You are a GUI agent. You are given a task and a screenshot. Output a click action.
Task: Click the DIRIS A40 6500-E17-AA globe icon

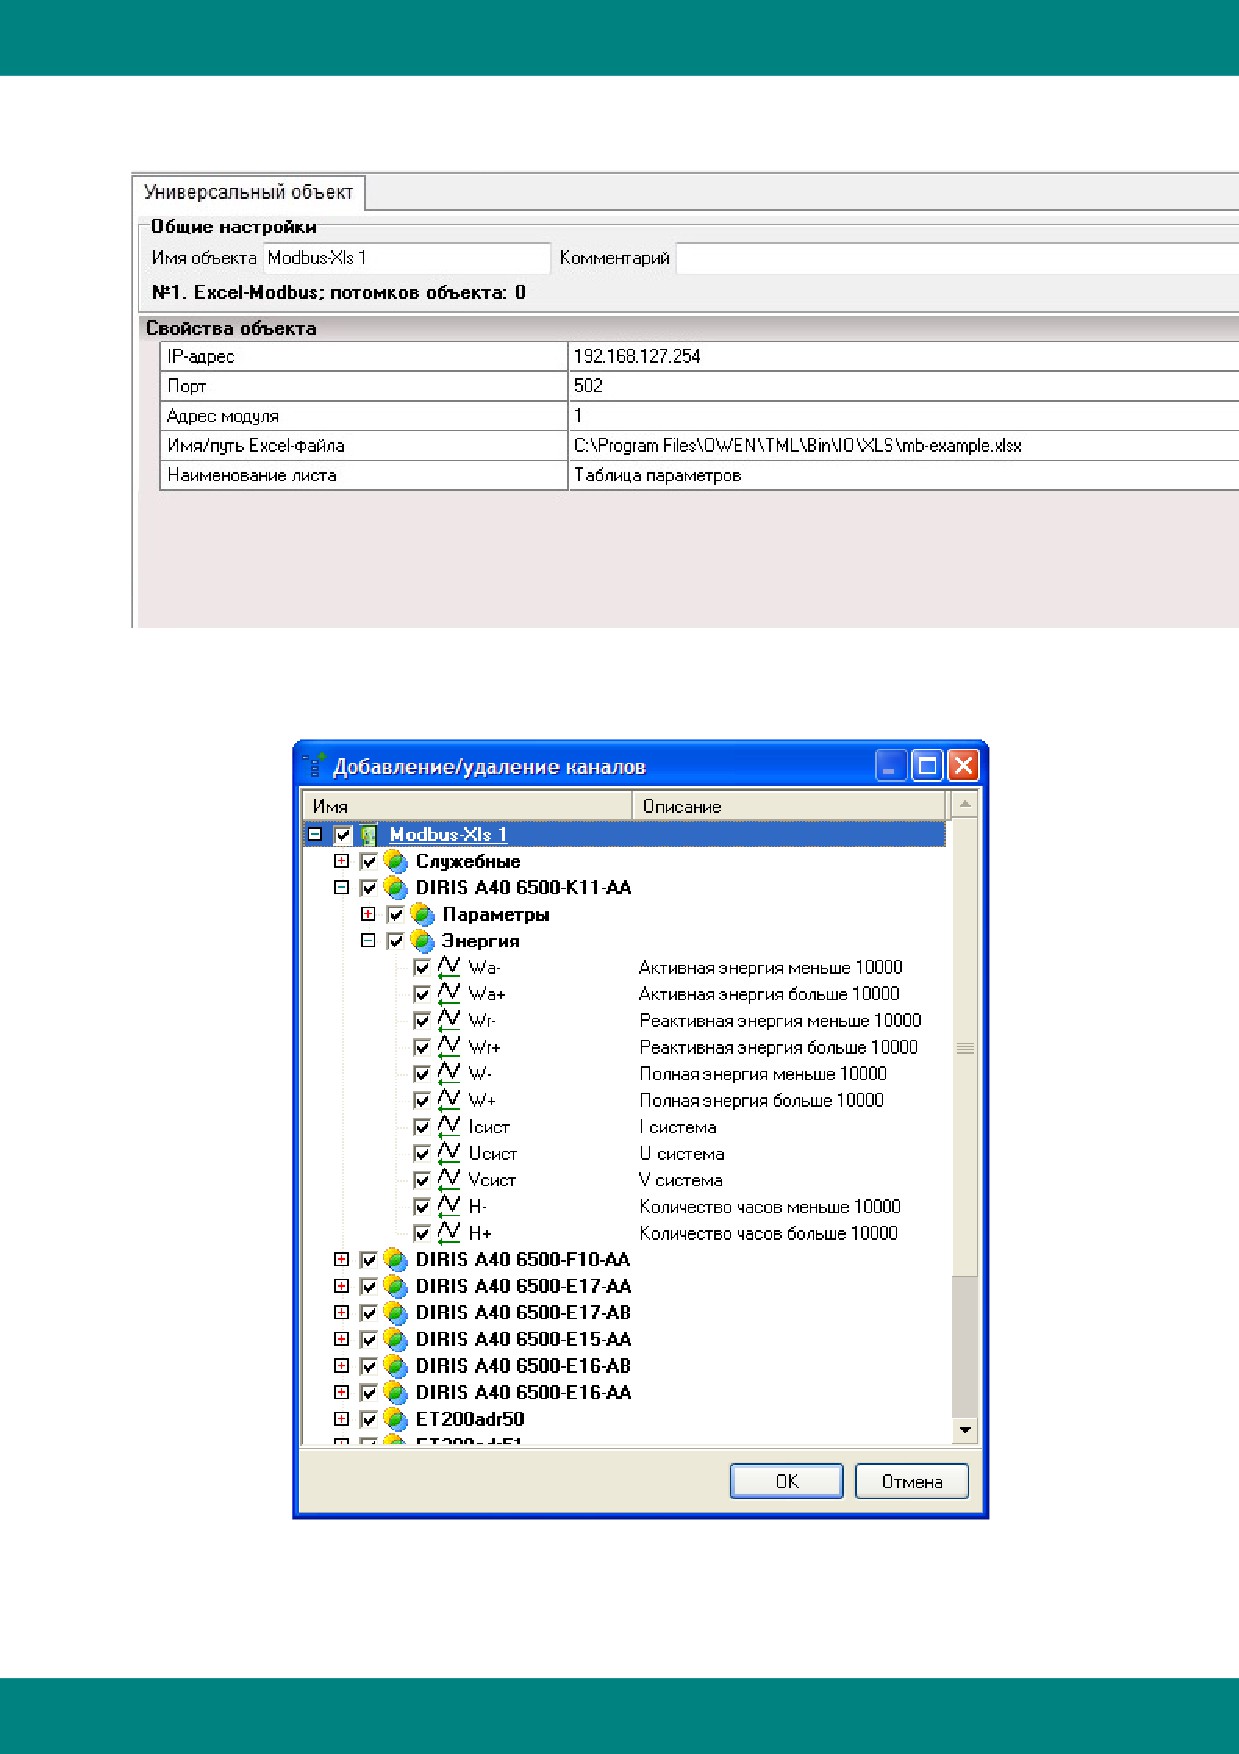[x=396, y=1286]
